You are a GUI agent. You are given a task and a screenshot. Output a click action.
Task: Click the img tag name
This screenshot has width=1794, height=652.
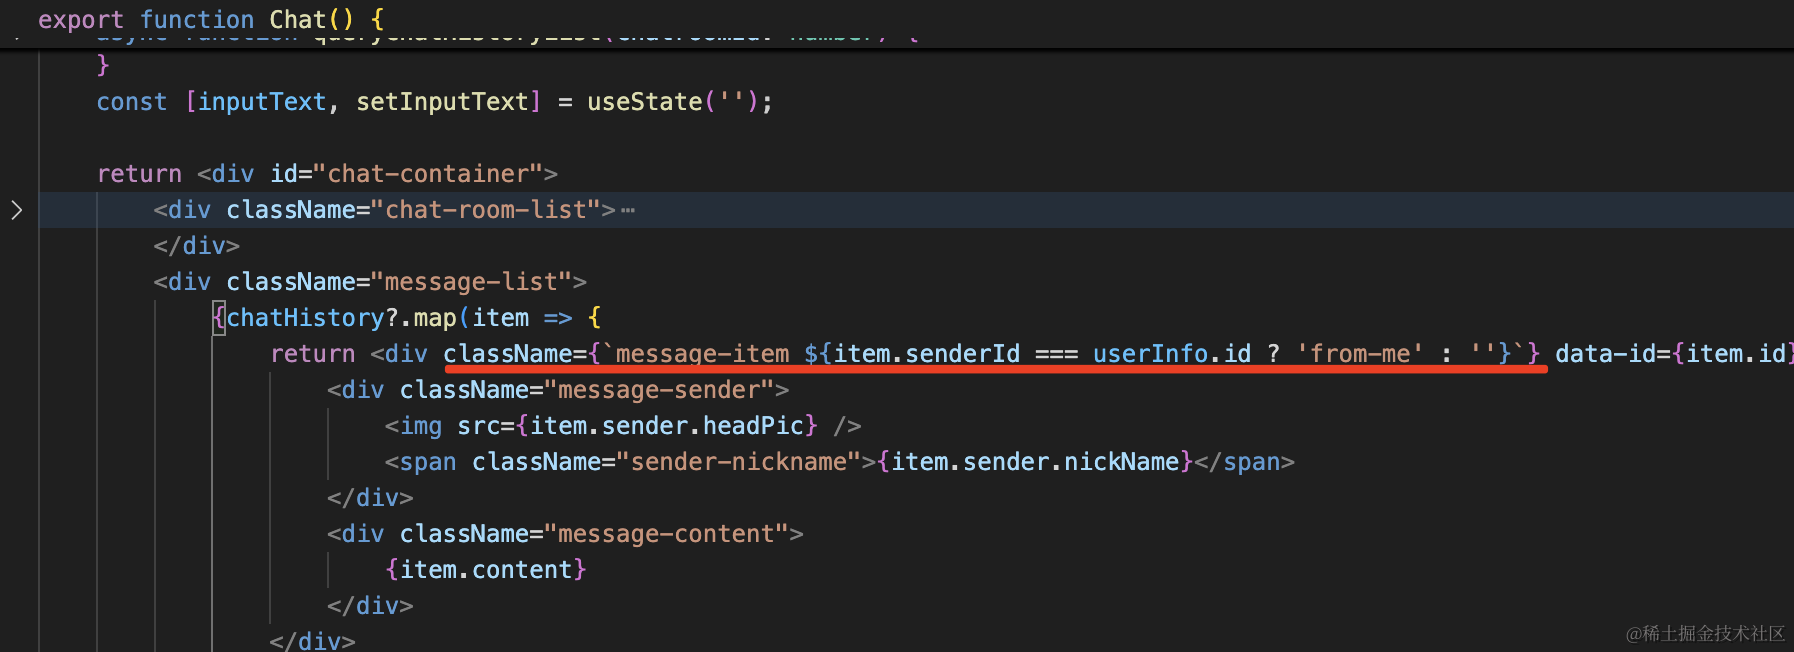coord(421,426)
